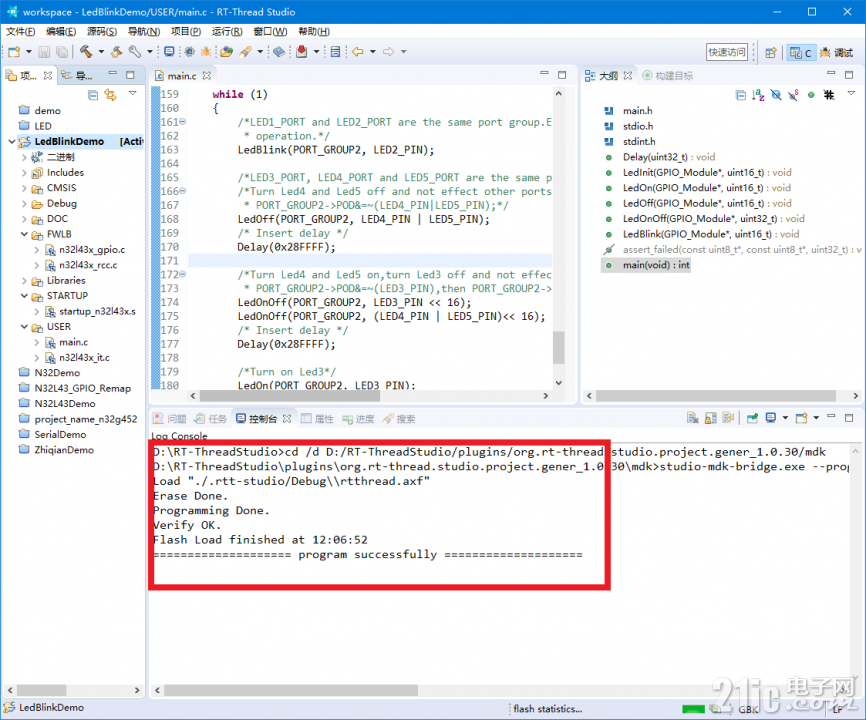The image size is (866, 720).
Task: Pin the console view
Action: pyautogui.click(x=752, y=418)
